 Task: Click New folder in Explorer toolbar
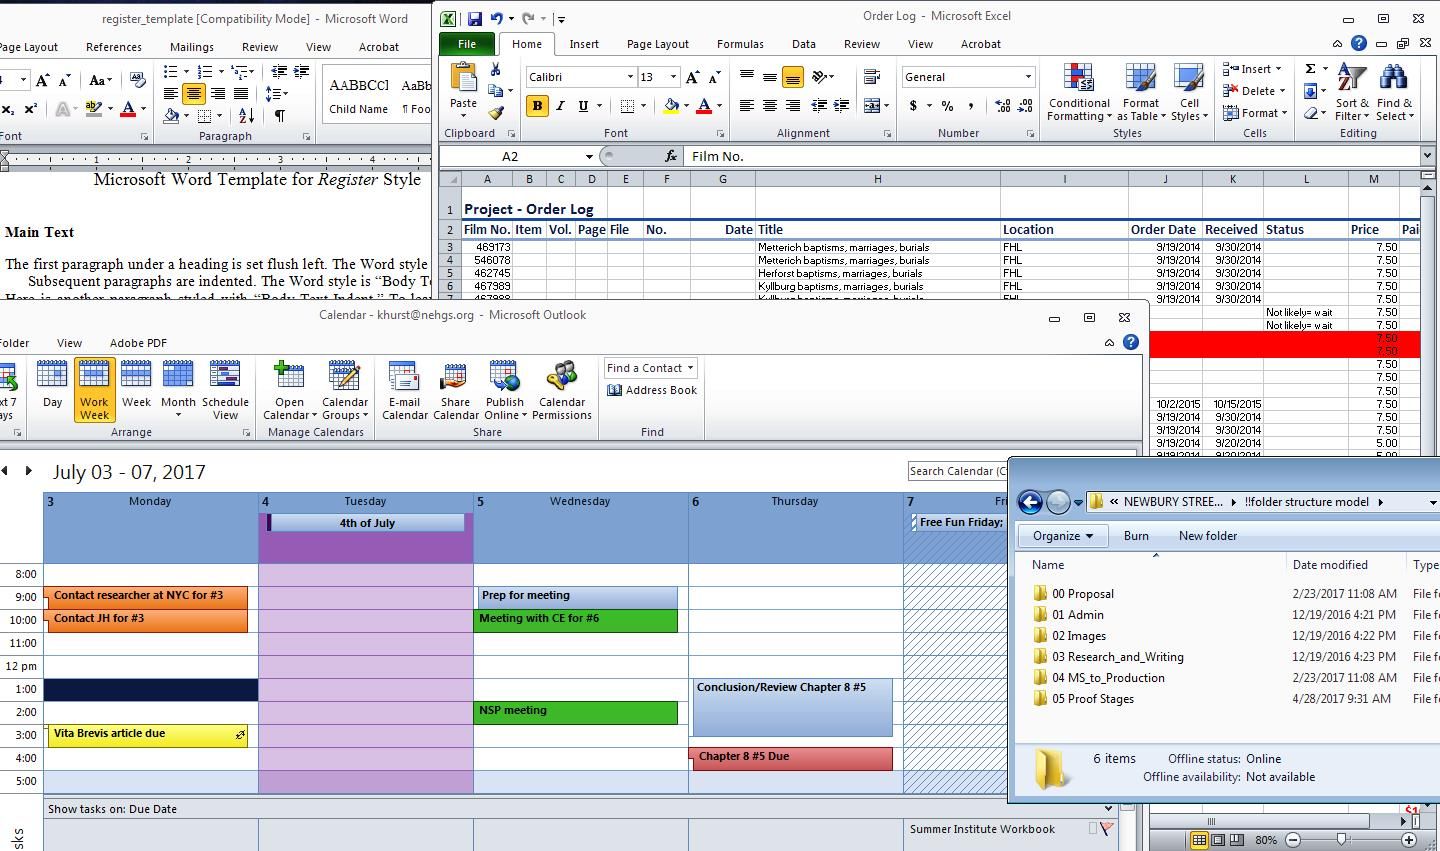(1208, 536)
